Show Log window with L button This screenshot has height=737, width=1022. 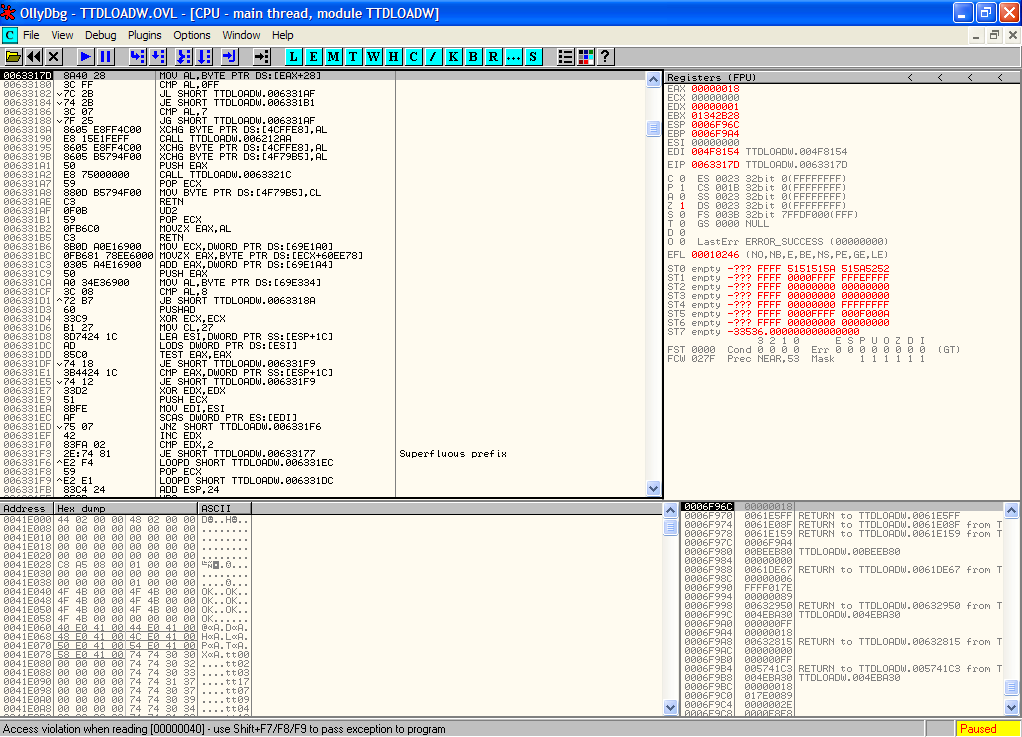(x=293, y=57)
